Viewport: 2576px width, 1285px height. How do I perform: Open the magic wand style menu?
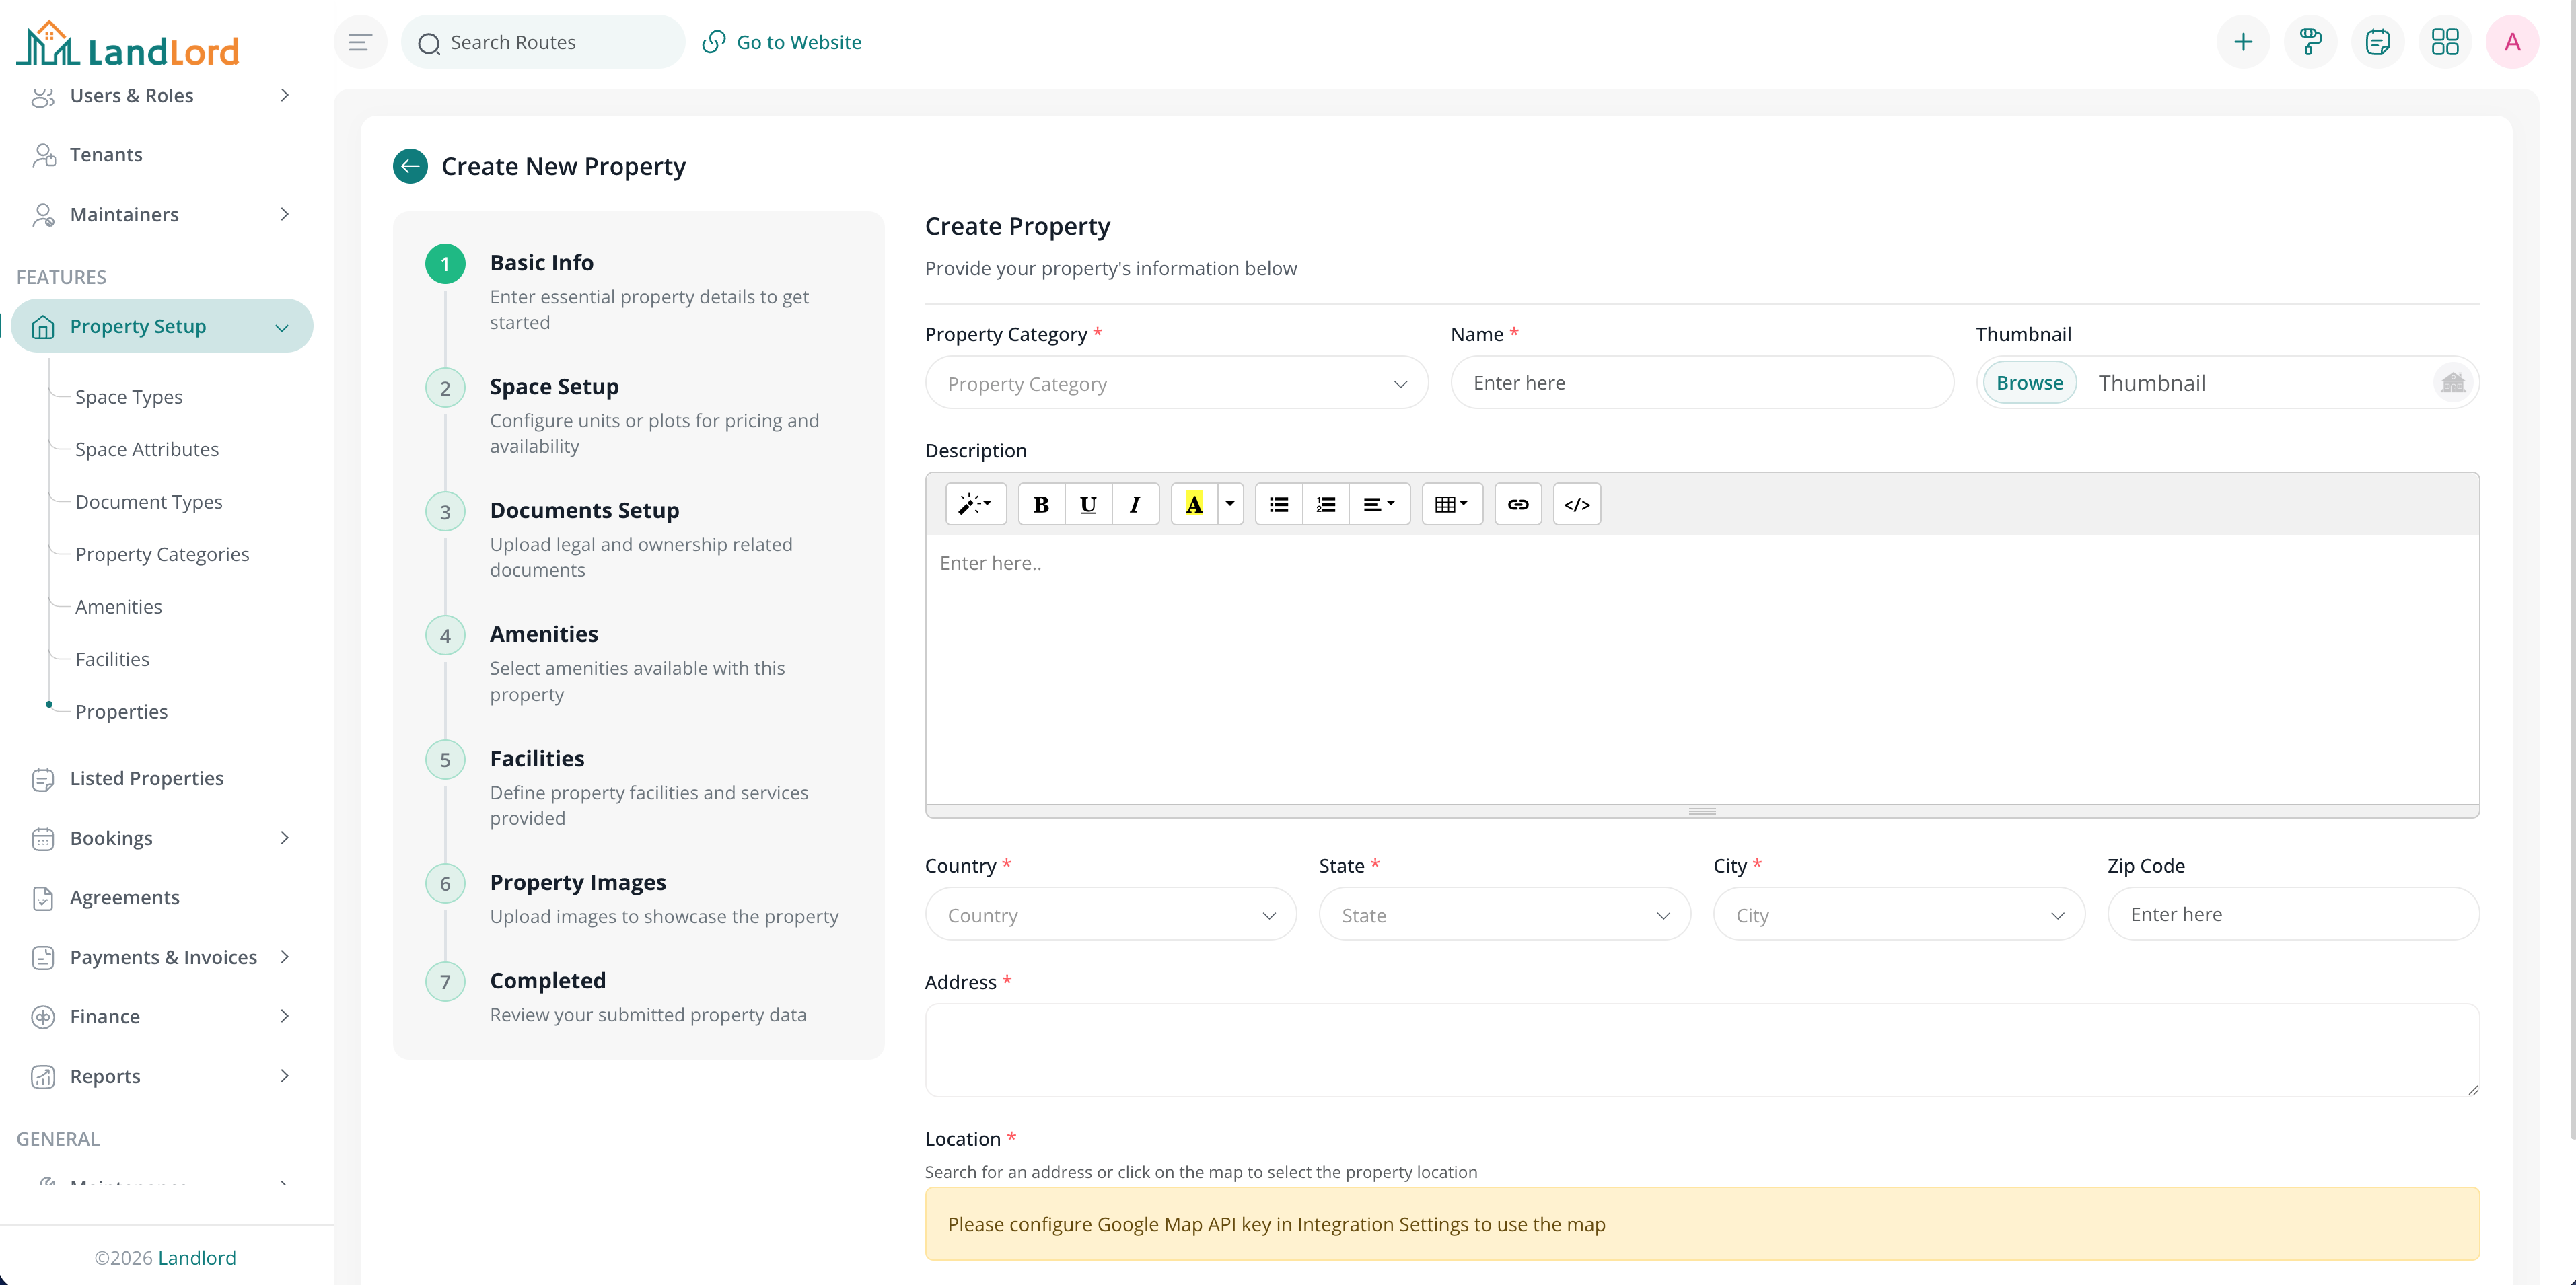pyautogui.click(x=975, y=505)
